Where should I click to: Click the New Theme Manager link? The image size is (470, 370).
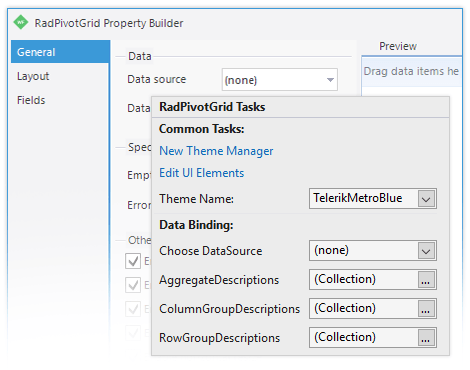tap(216, 151)
